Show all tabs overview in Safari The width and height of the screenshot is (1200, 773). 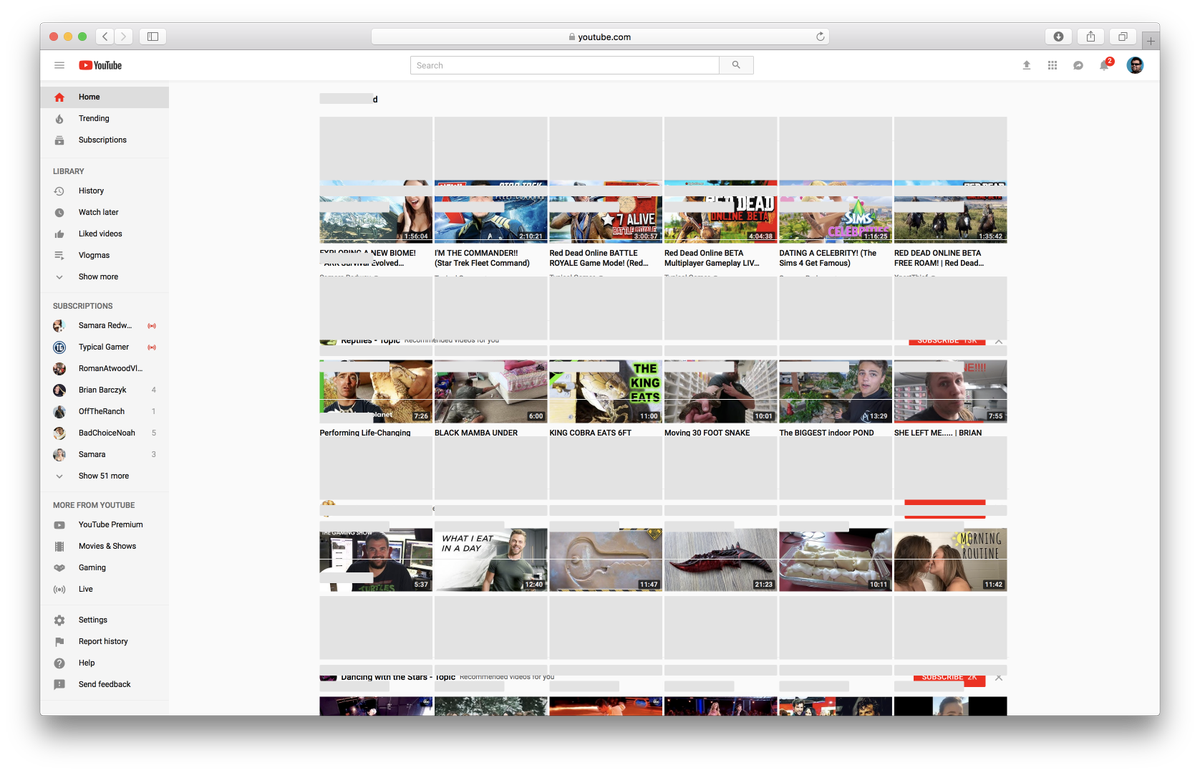tap(1122, 36)
